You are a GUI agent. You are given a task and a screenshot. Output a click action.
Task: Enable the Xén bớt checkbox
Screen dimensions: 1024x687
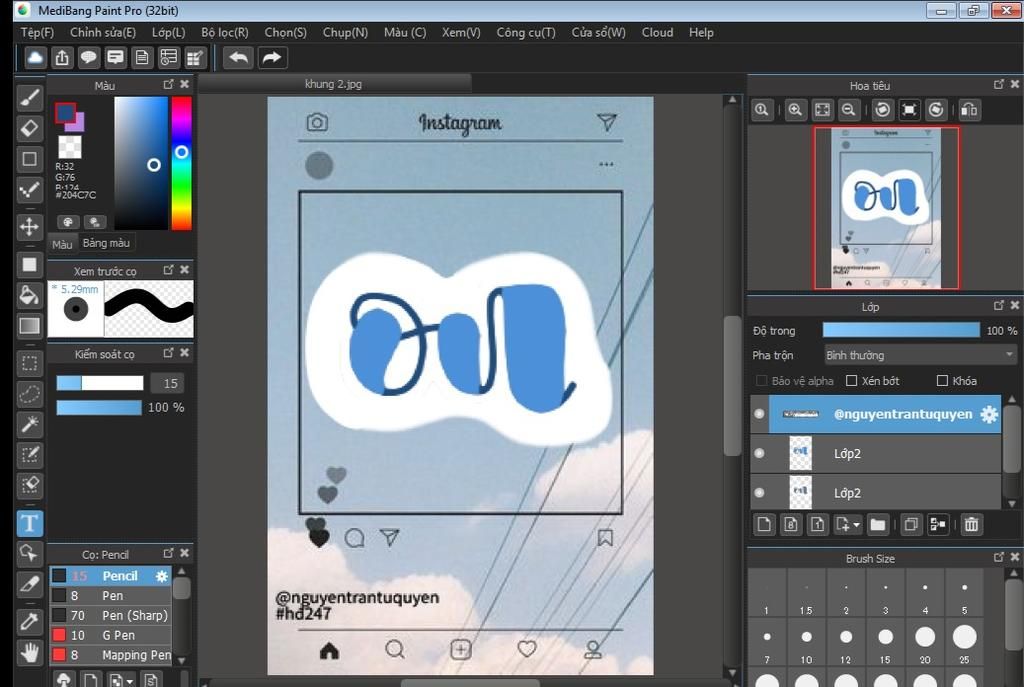tap(852, 381)
